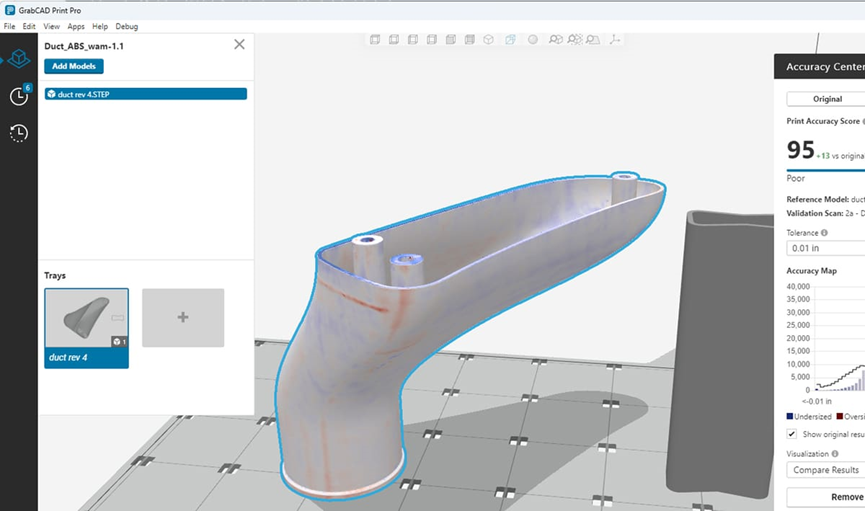Select the duct rev 4.STEP model entry

click(x=145, y=94)
